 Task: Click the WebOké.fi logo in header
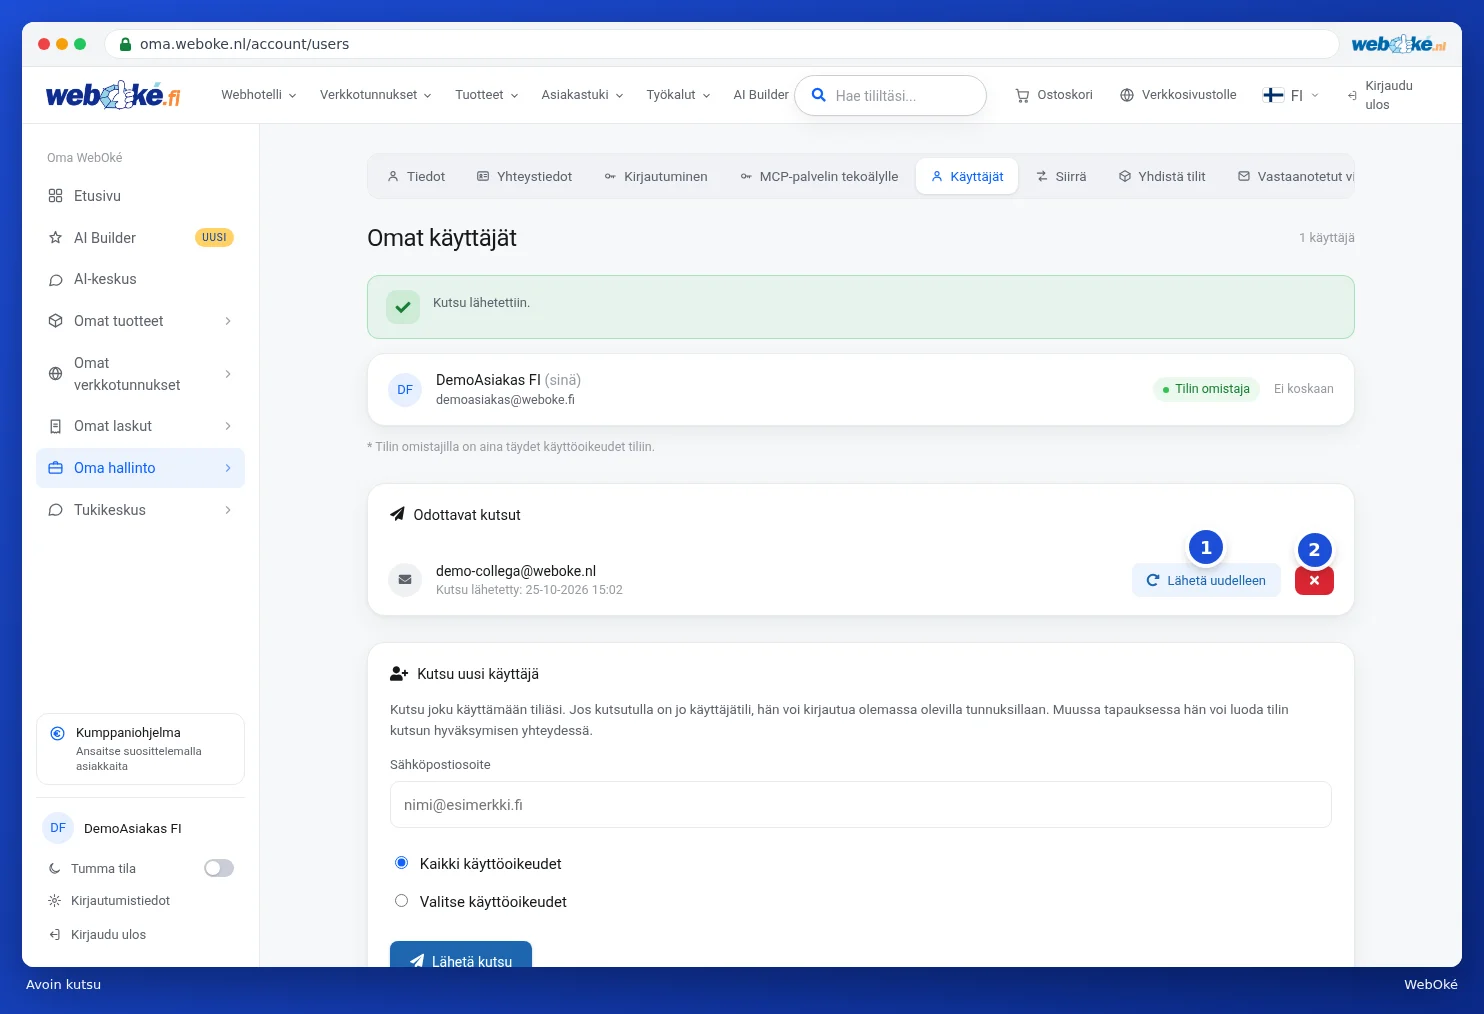tap(113, 95)
